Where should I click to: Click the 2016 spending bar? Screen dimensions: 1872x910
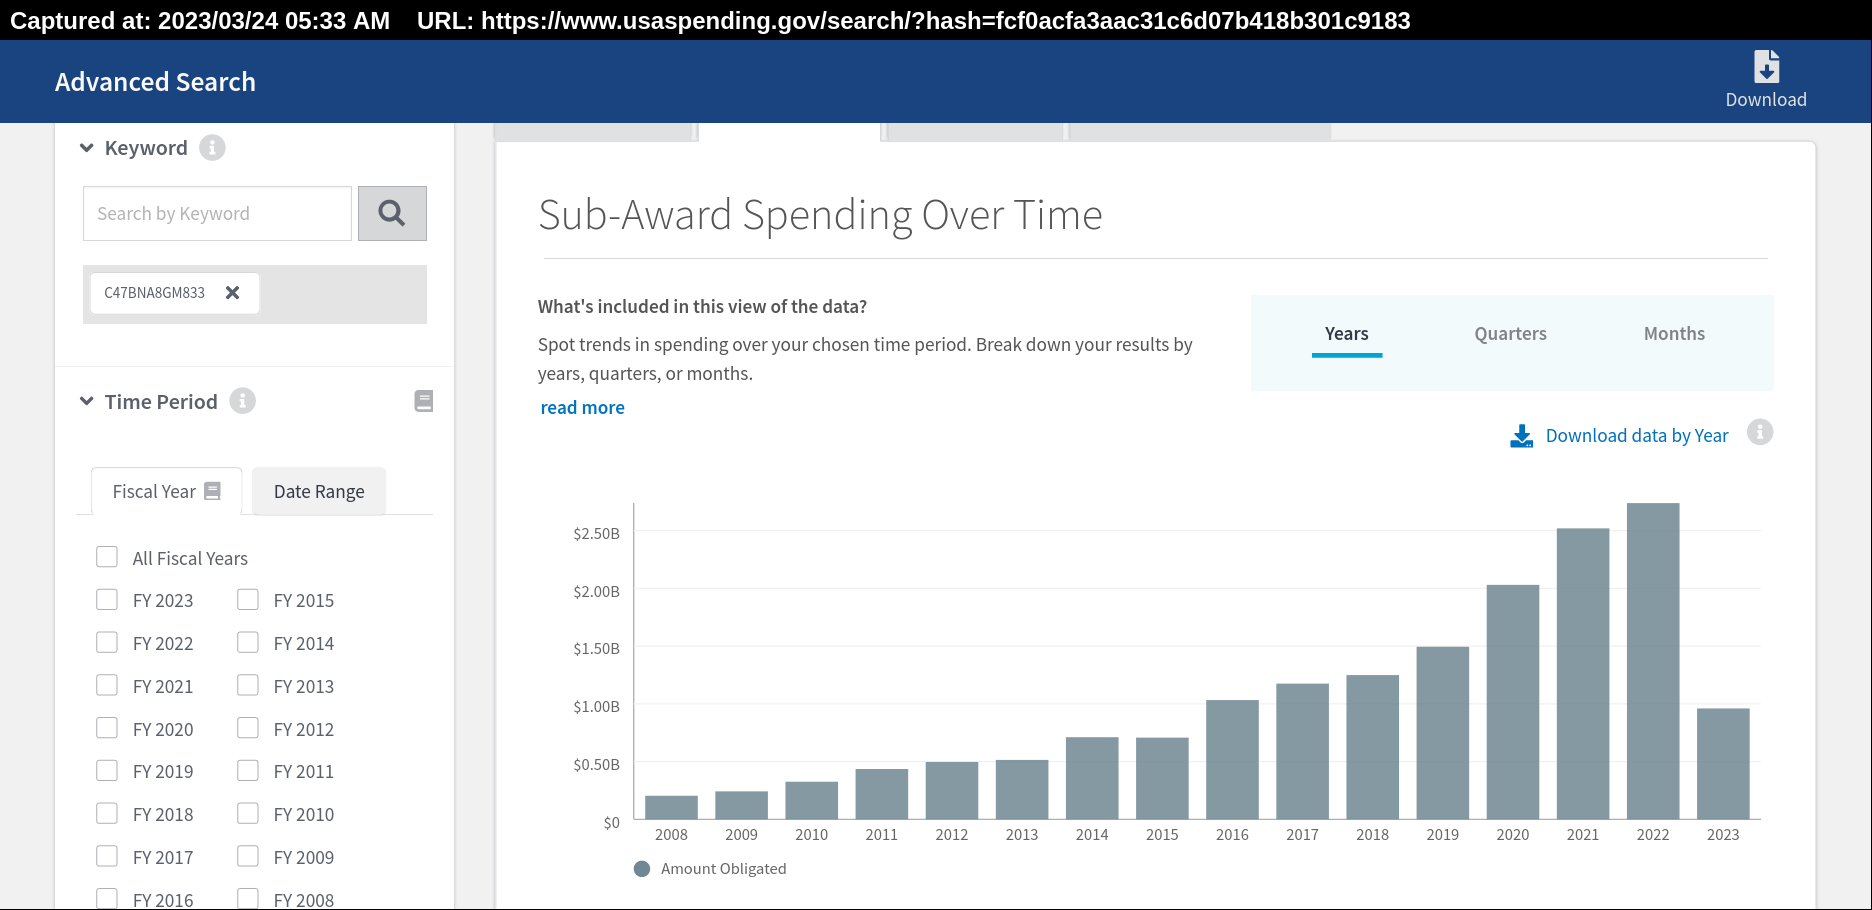point(1232,760)
